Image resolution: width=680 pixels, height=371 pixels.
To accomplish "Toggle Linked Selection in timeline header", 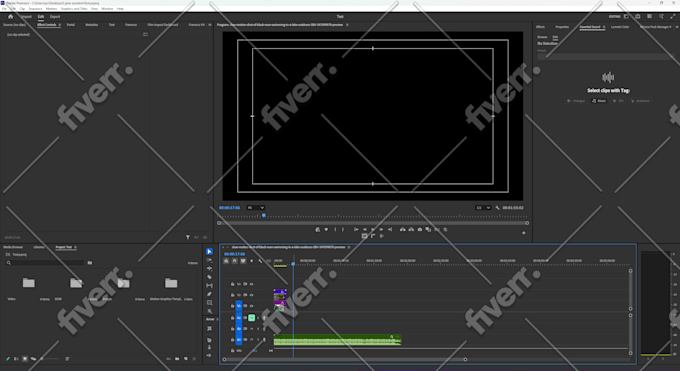I will pos(243,261).
